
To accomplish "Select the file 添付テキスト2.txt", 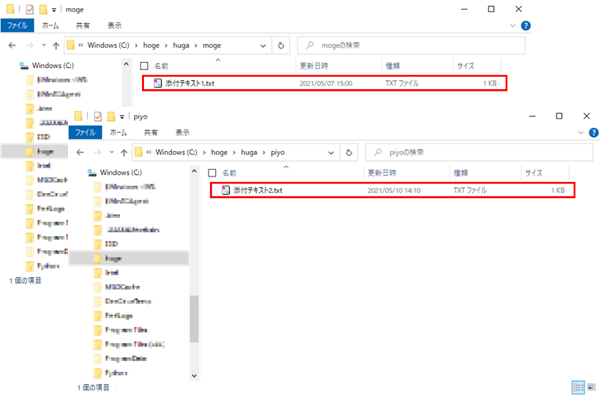I will pos(392,190).
